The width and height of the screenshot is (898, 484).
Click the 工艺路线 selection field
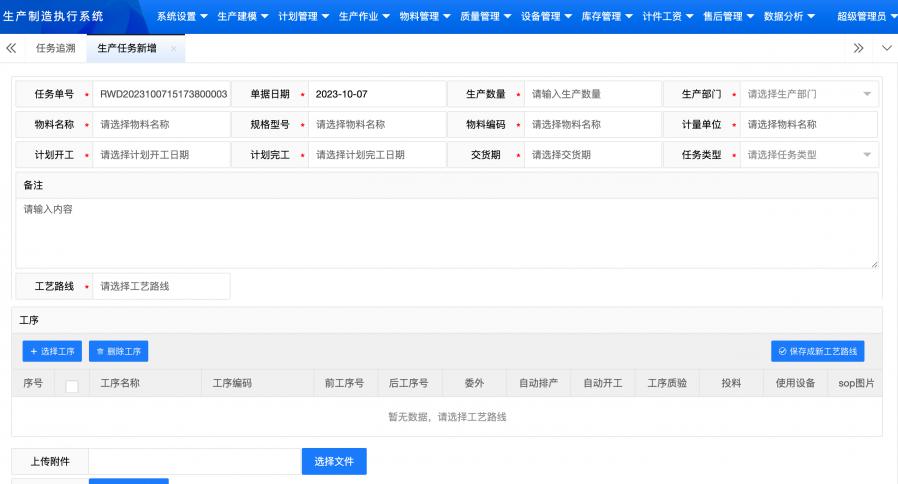pos(161,286)
